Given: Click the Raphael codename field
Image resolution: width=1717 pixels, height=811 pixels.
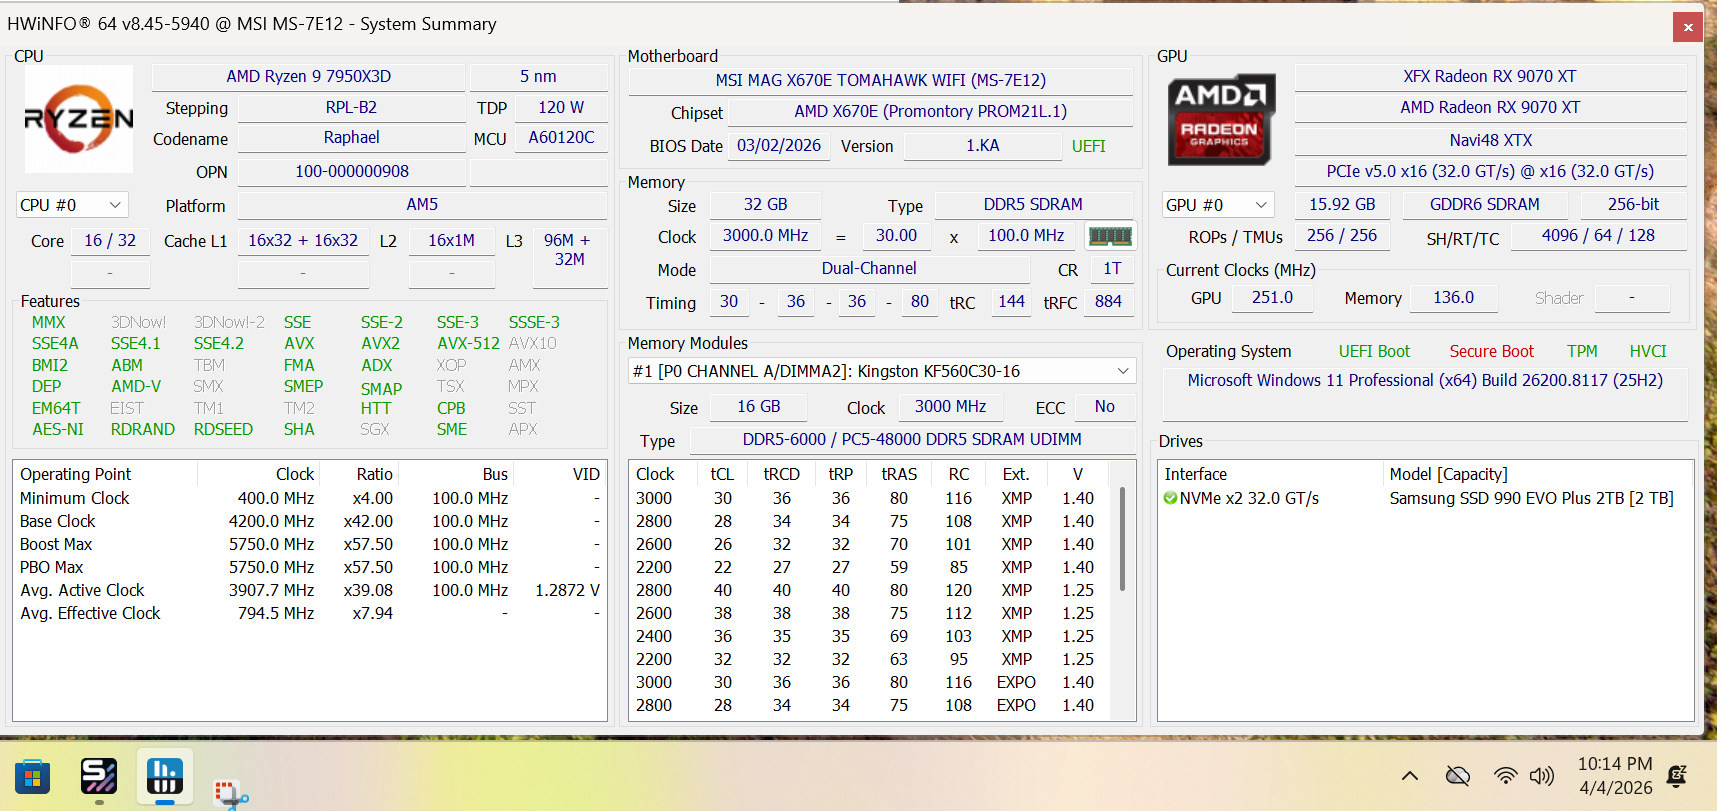Looking at the screenshot, I should coord(351,138).
